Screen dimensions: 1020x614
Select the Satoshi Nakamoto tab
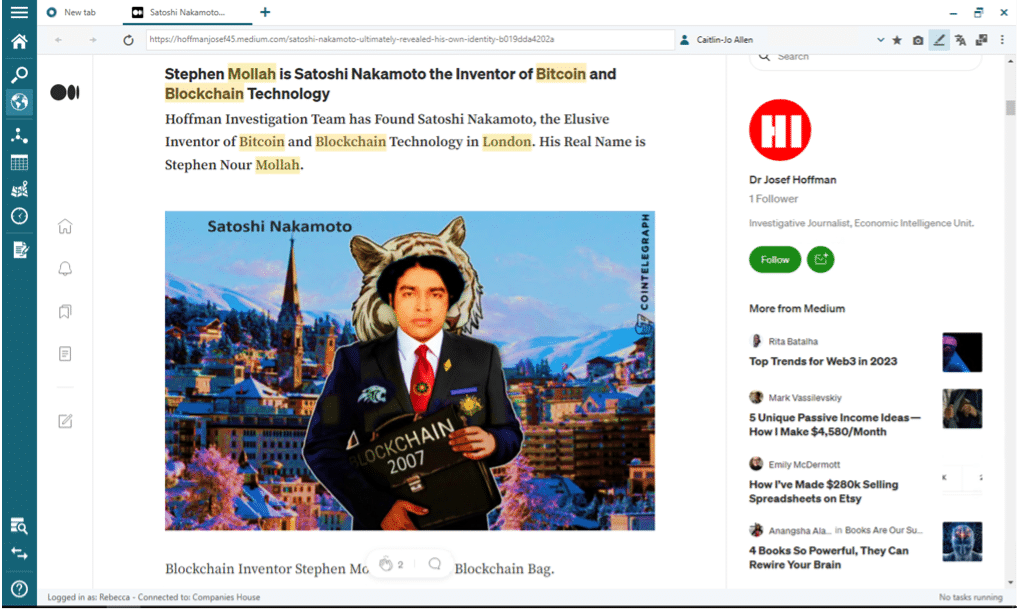(x=187, y=12)
